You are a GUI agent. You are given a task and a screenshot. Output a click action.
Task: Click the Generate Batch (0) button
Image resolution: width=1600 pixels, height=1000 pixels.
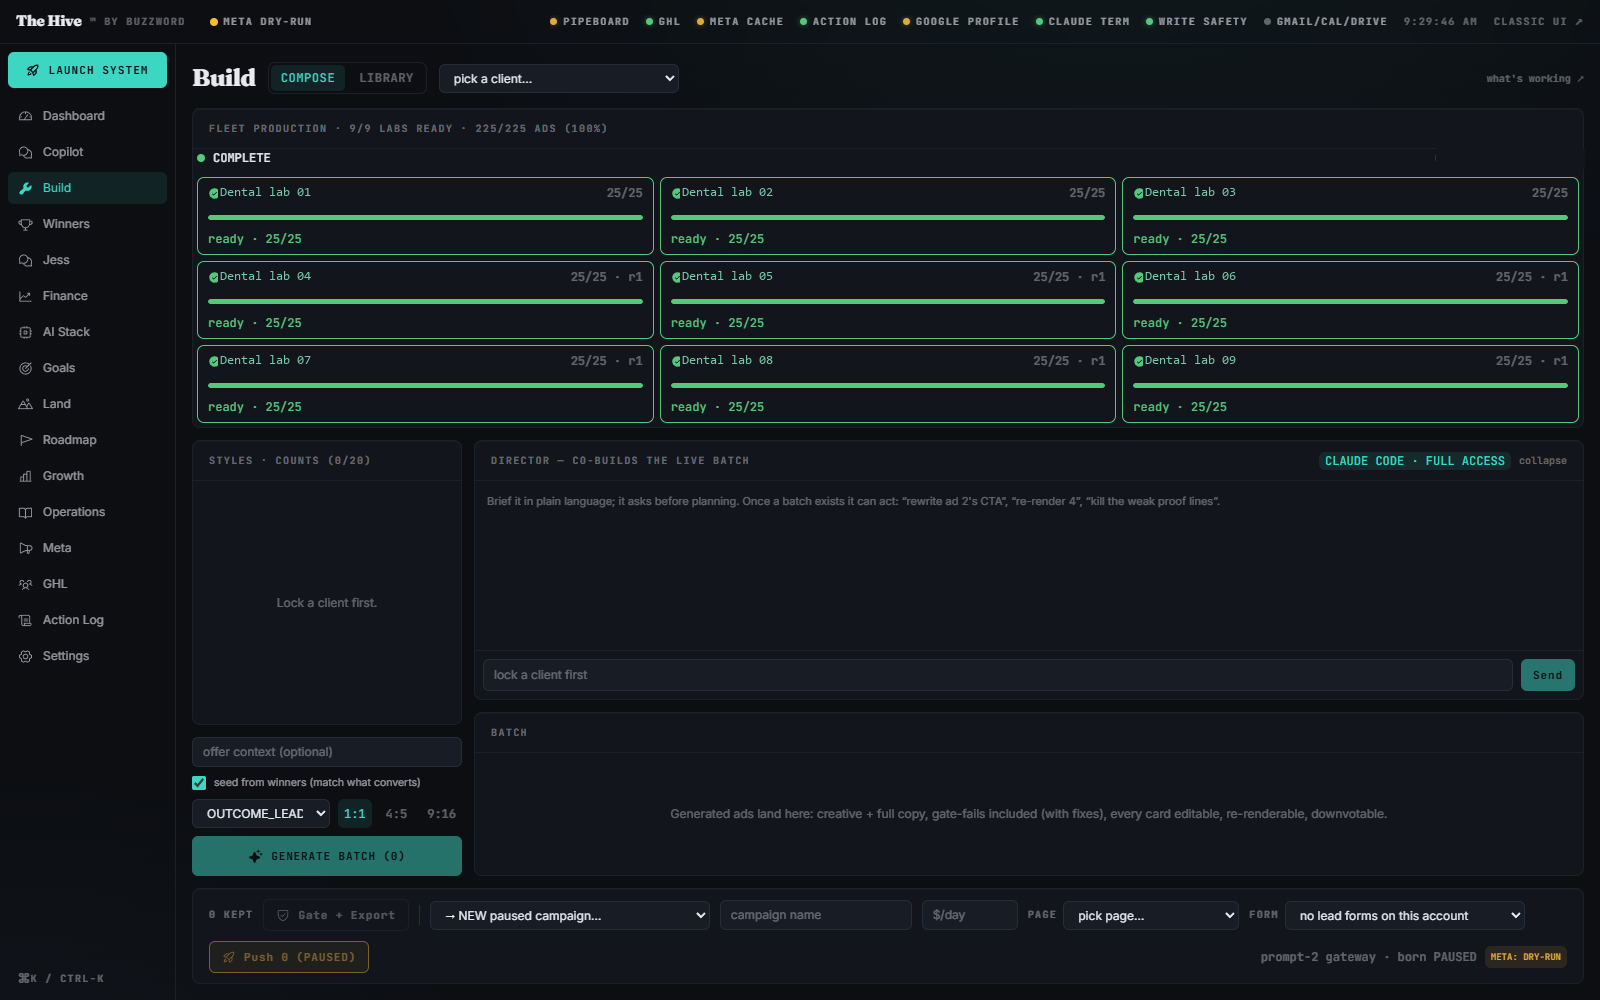click(327, 856)
